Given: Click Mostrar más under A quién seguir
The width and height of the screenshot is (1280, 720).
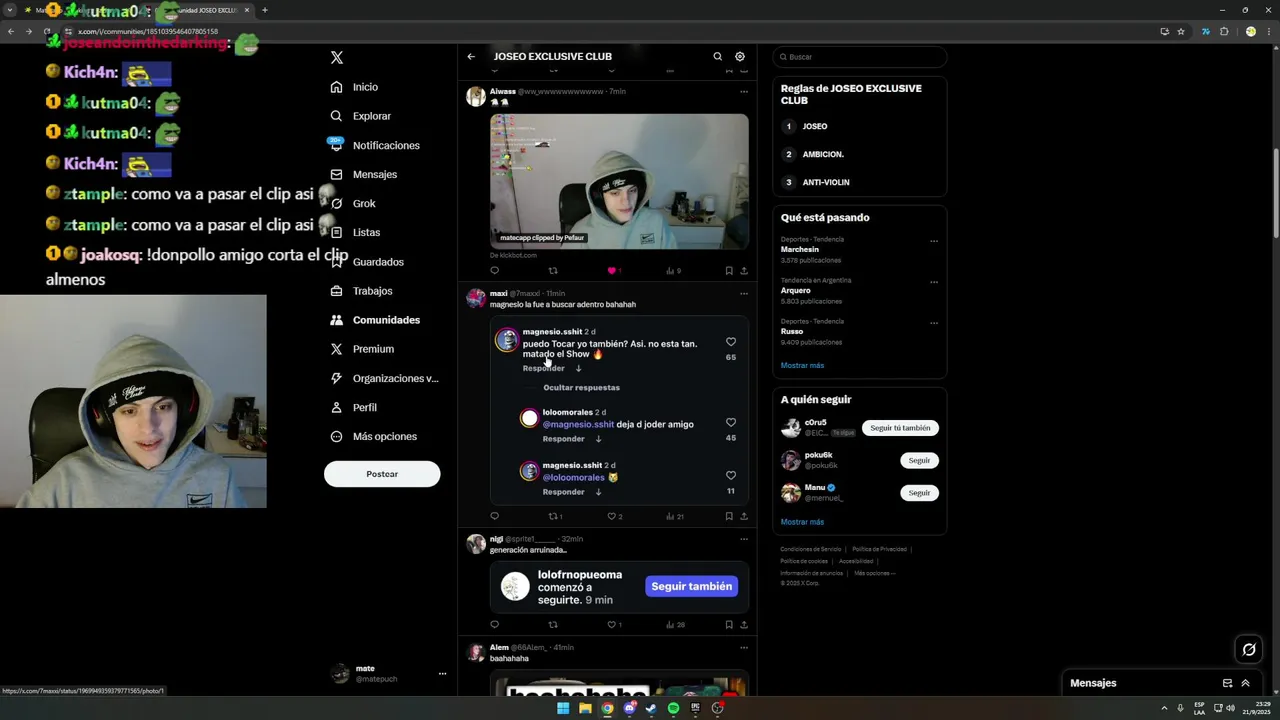Looking at the screenshot, I should (x=802, y=522).
